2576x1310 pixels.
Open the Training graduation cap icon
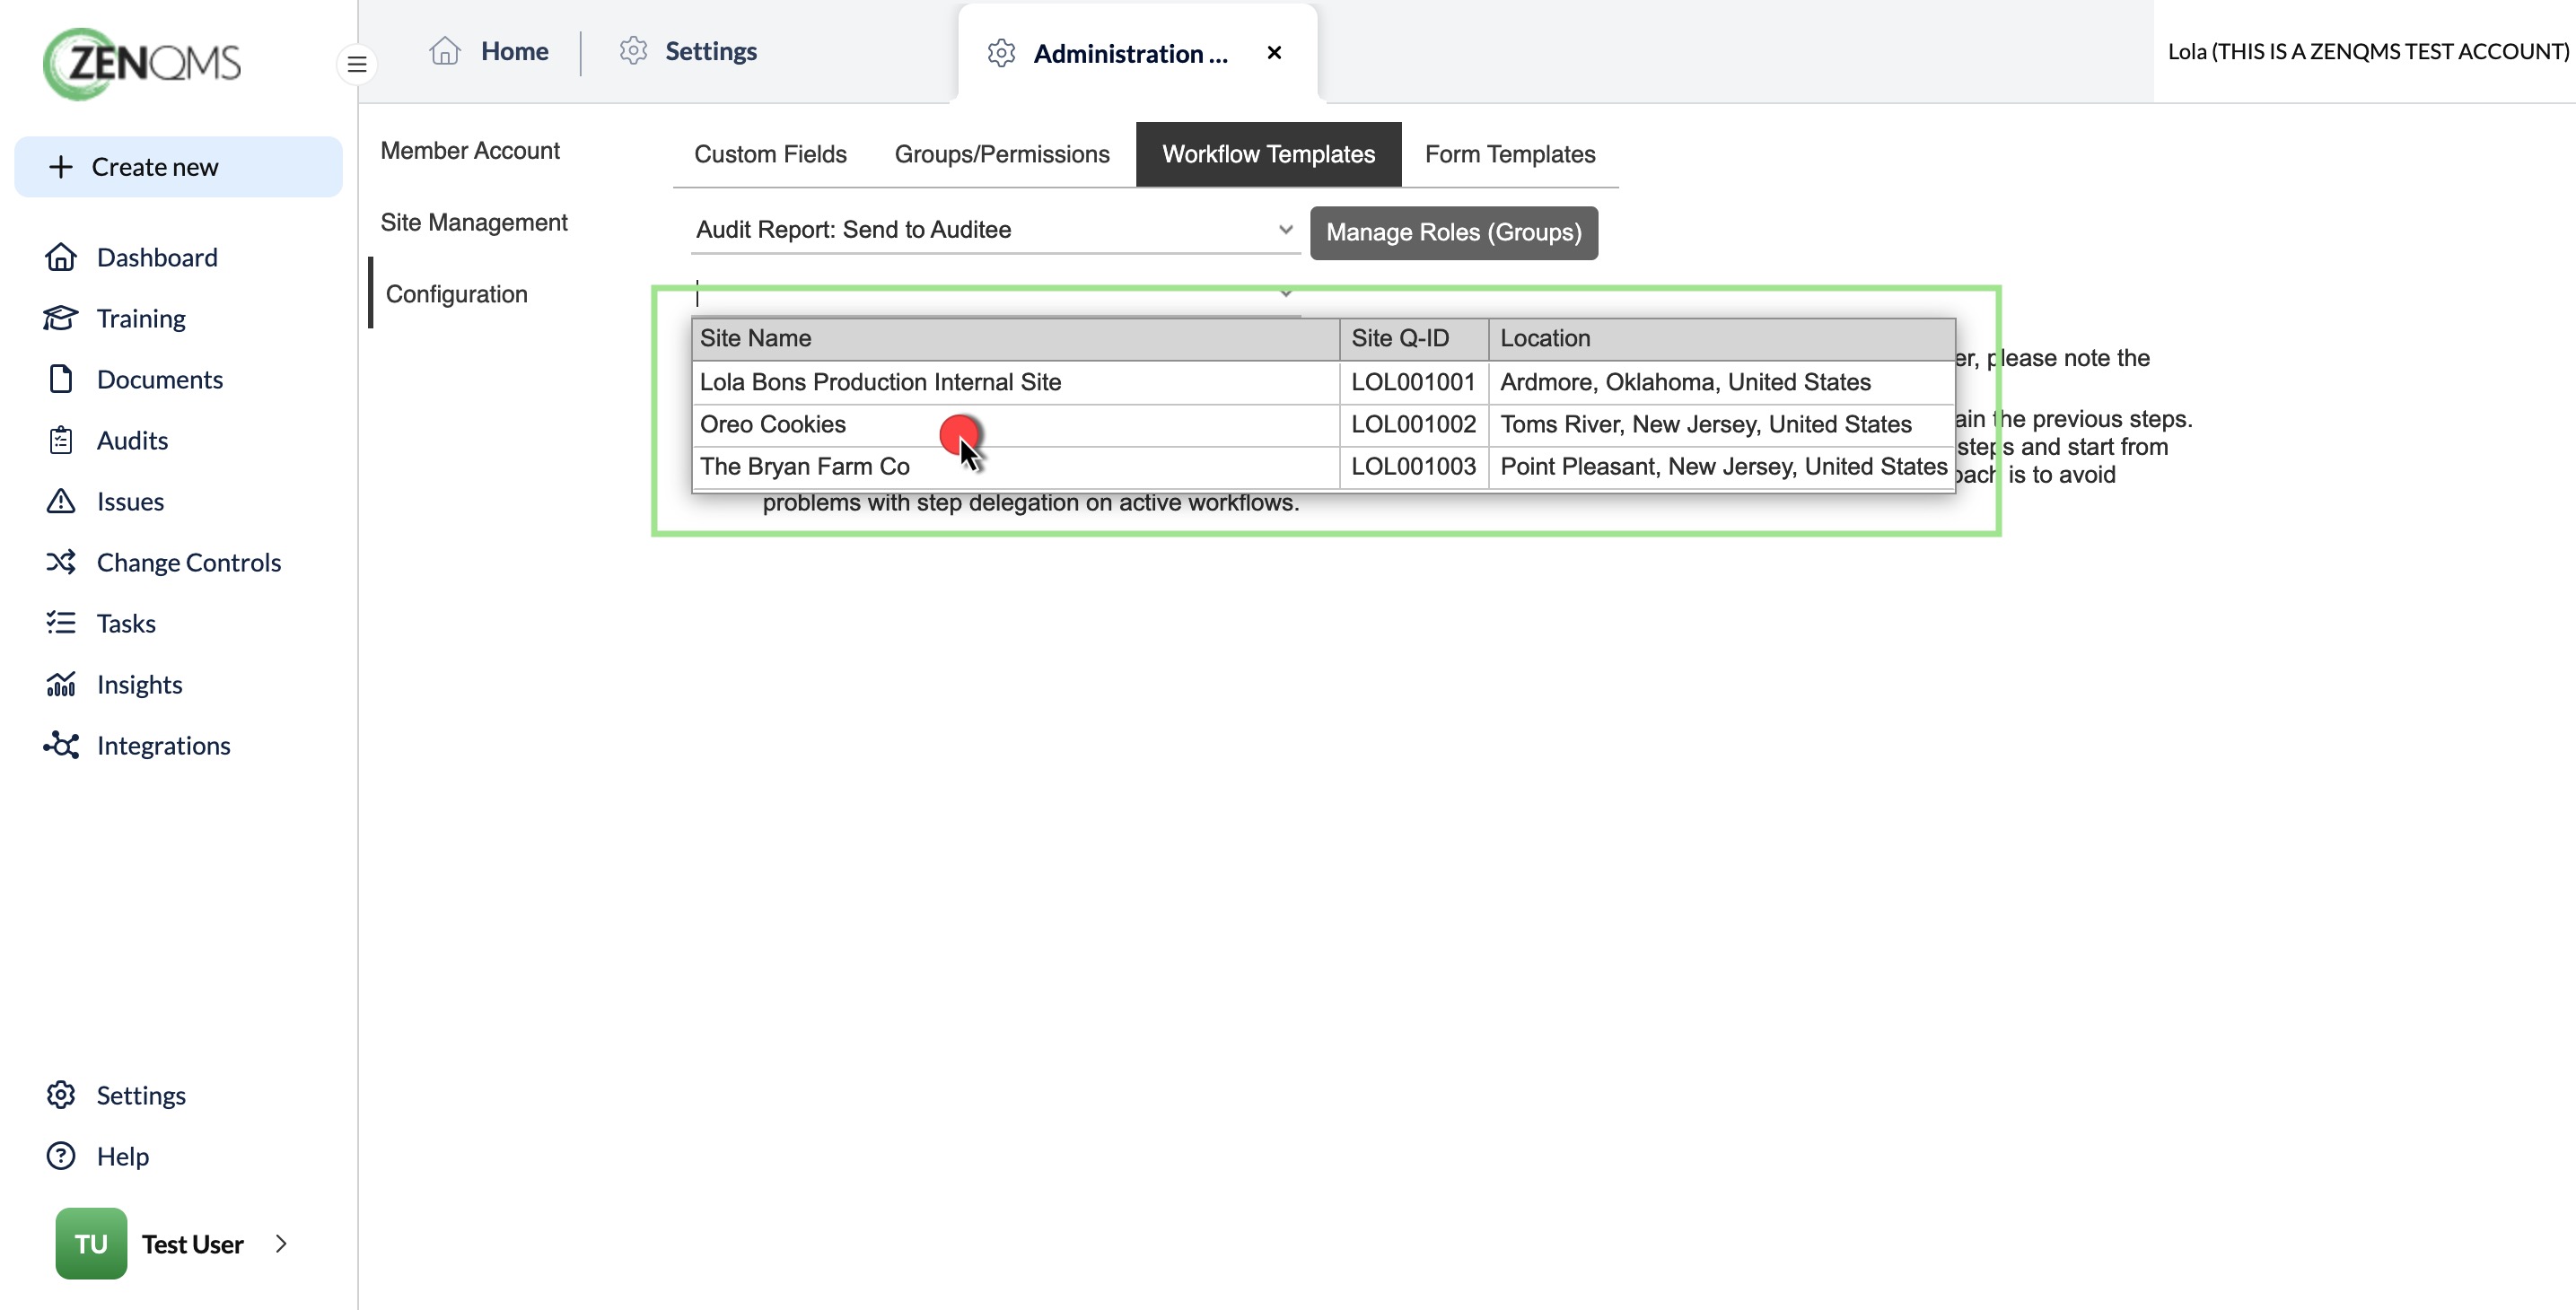(61, 318)
